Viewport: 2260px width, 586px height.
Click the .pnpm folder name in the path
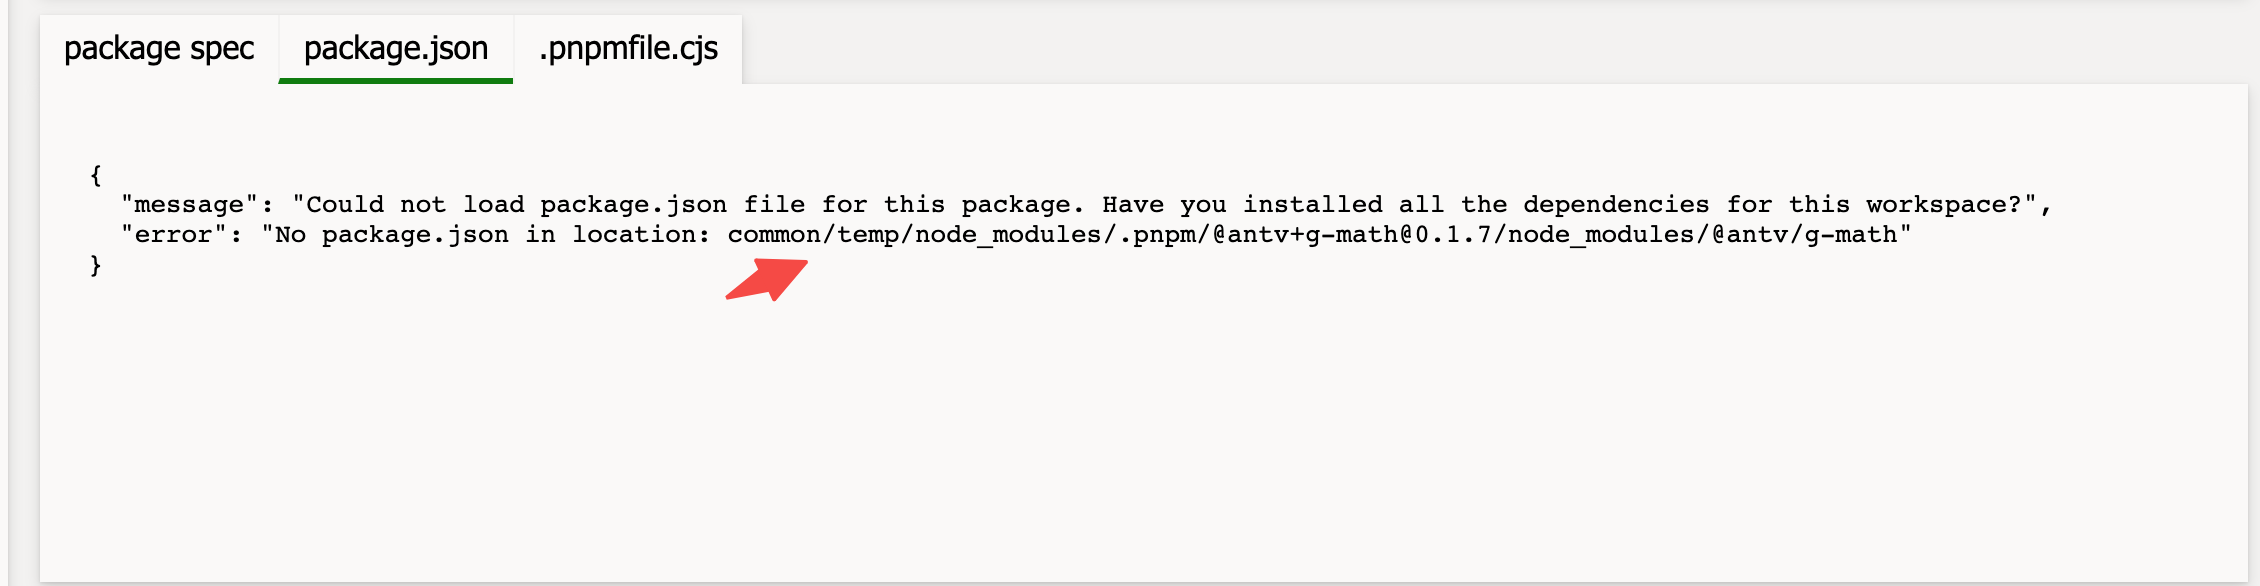tap(1160, 235)
